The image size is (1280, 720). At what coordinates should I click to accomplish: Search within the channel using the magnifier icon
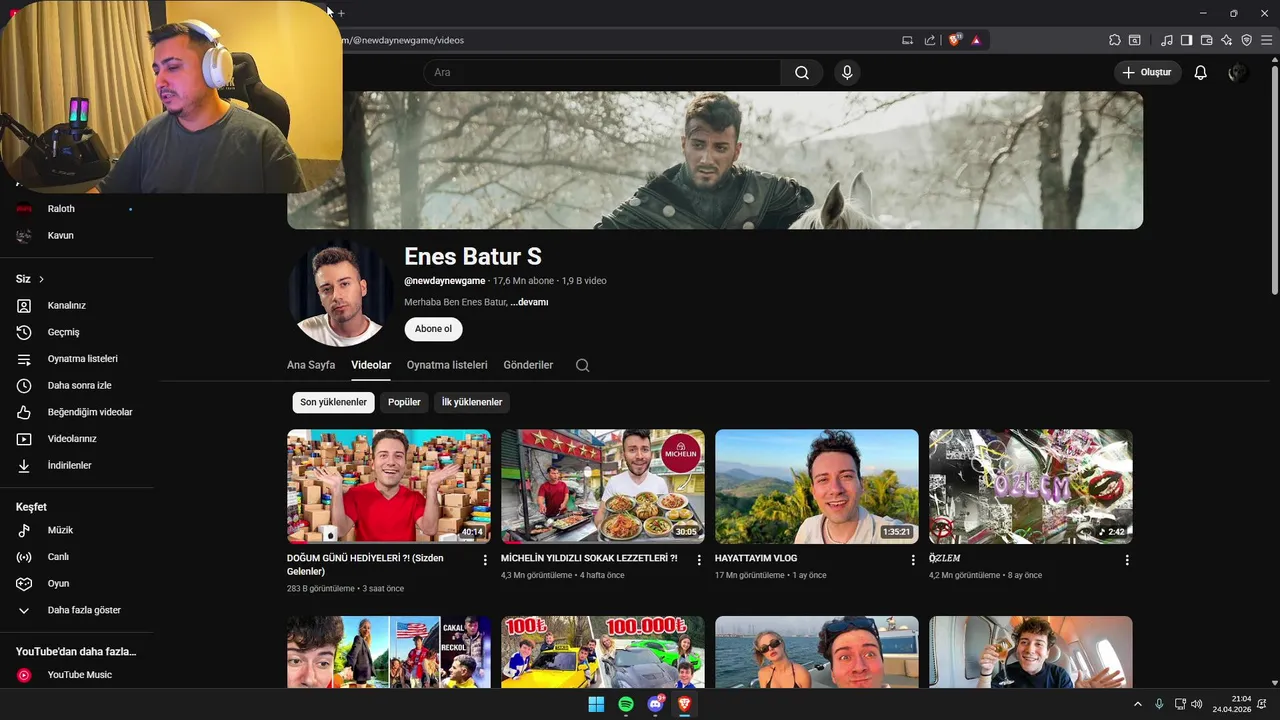click(582, 365)
